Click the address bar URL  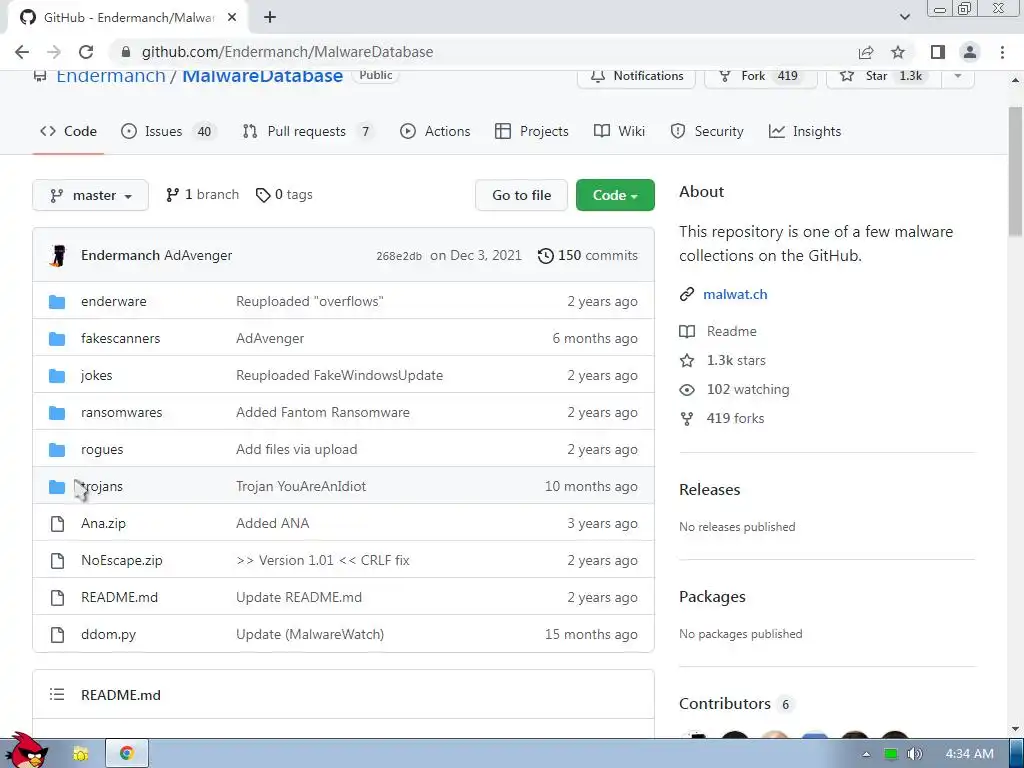point(287,52)
